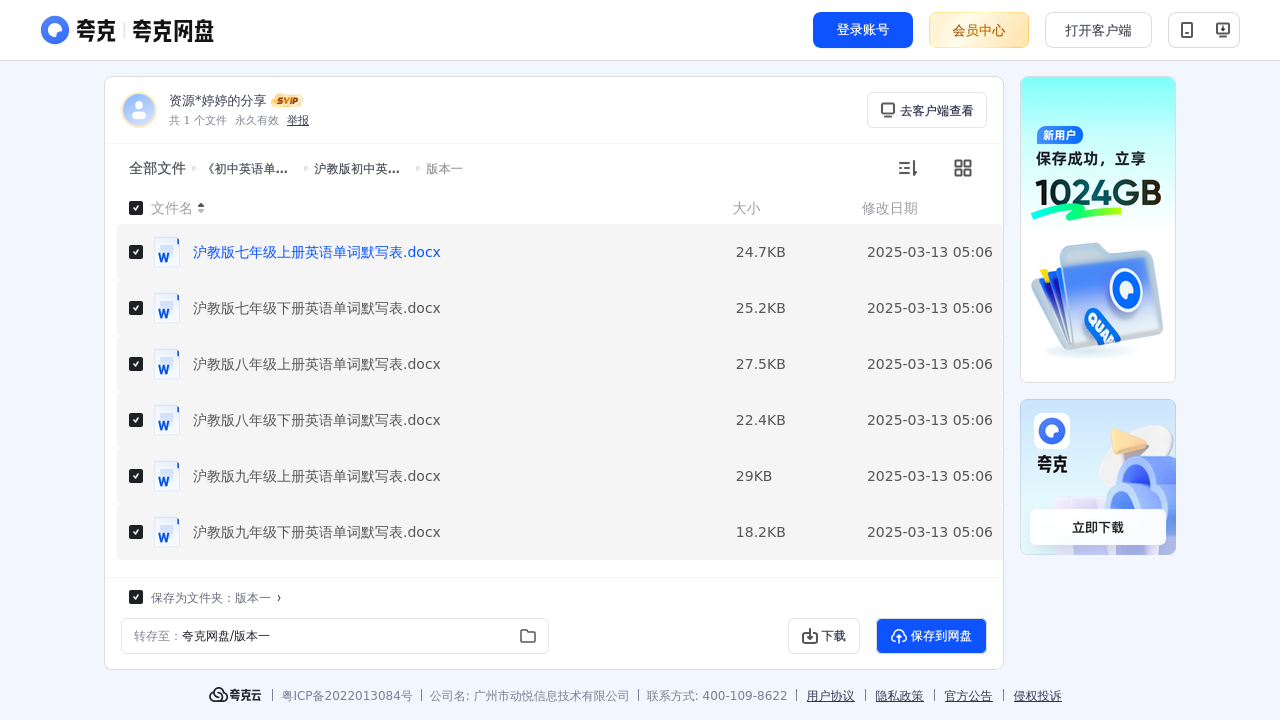
Task: Go to 《初中英语单... breadcrumb
Action: pyautogui.click(x=247, y=169)
